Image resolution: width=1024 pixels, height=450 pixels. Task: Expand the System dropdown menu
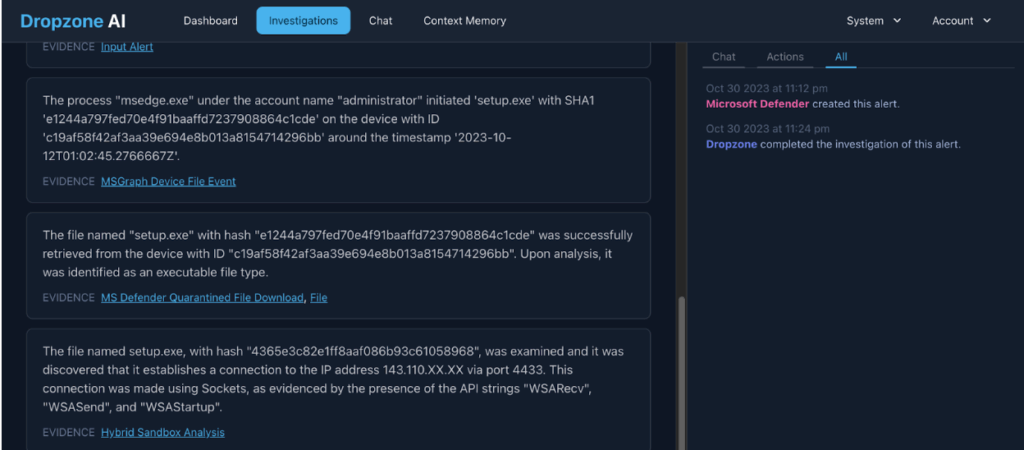point(873,20)
